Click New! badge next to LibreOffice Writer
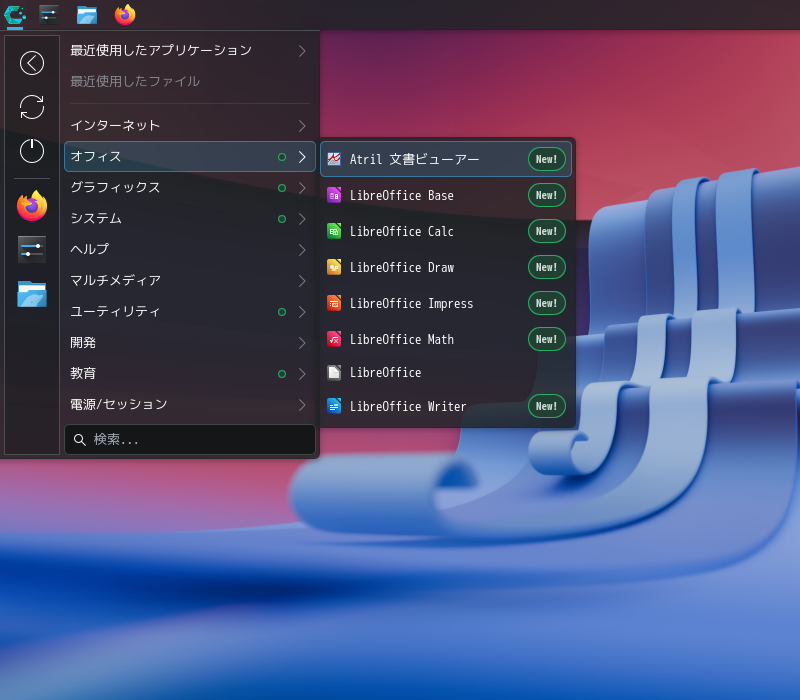Screen dimensions: 800x700 point(546,406)
